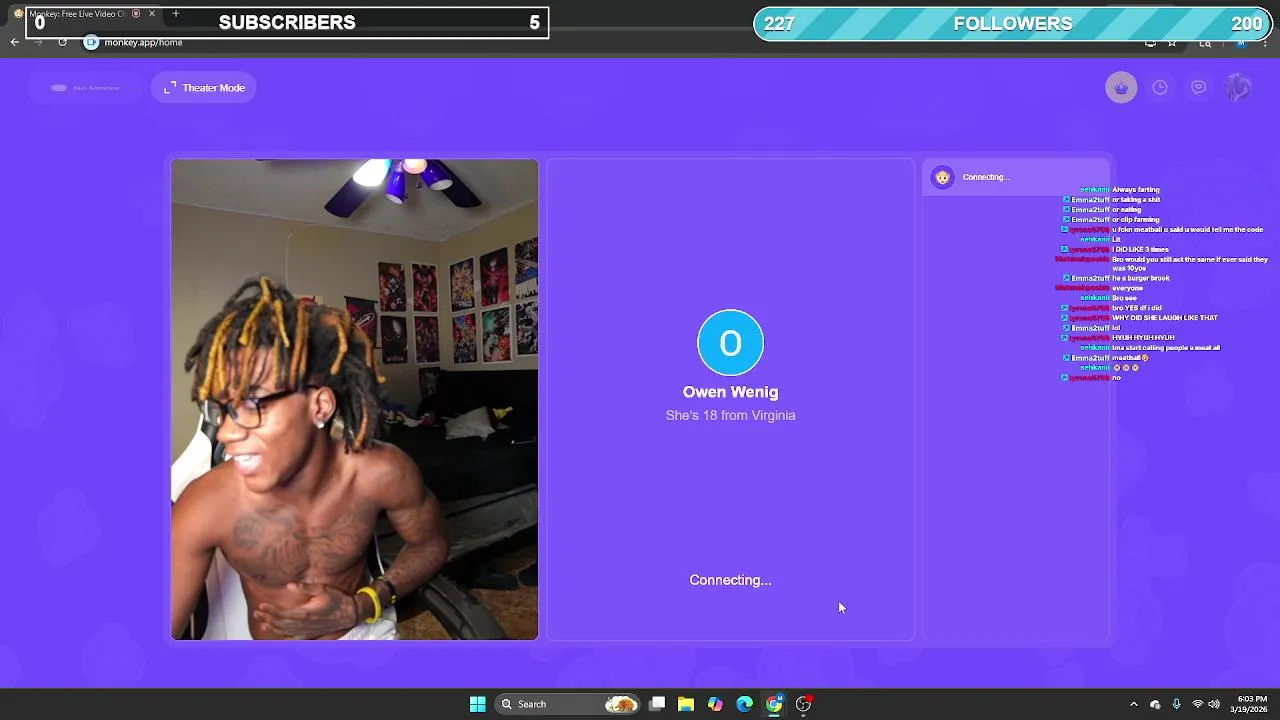Open the profile avatar in Monkey header
Image resolution: width=1280 pixels, height=720 pixels.
point(1238,88)
